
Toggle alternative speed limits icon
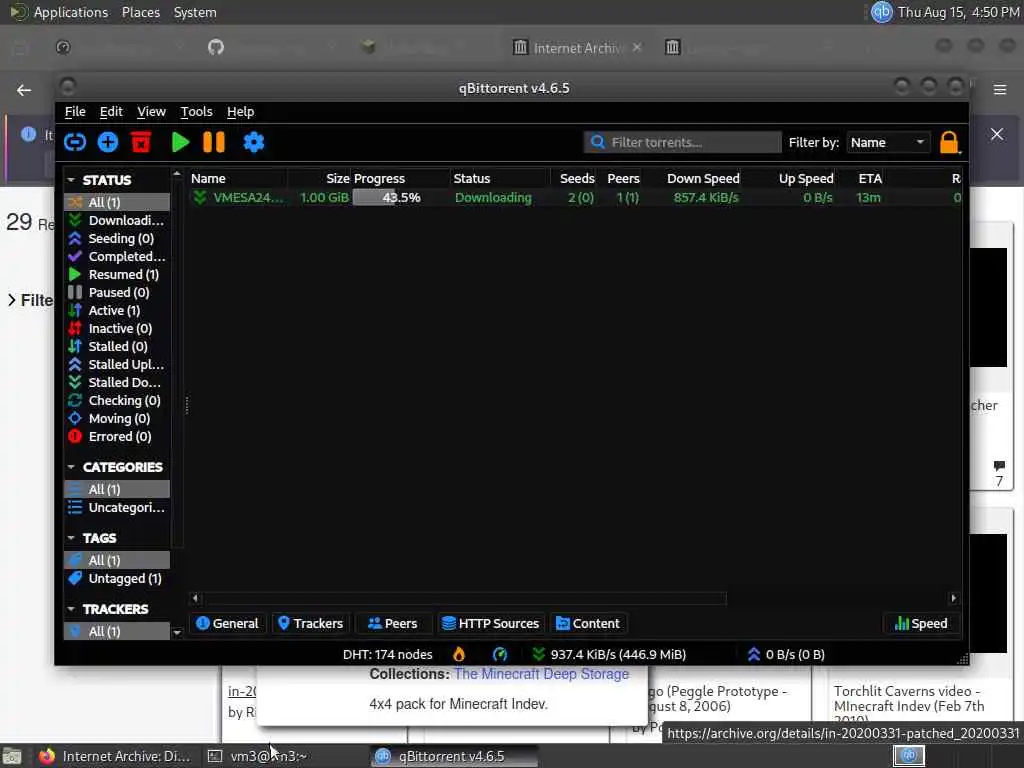pyautogui.click(x=500, y=654)
